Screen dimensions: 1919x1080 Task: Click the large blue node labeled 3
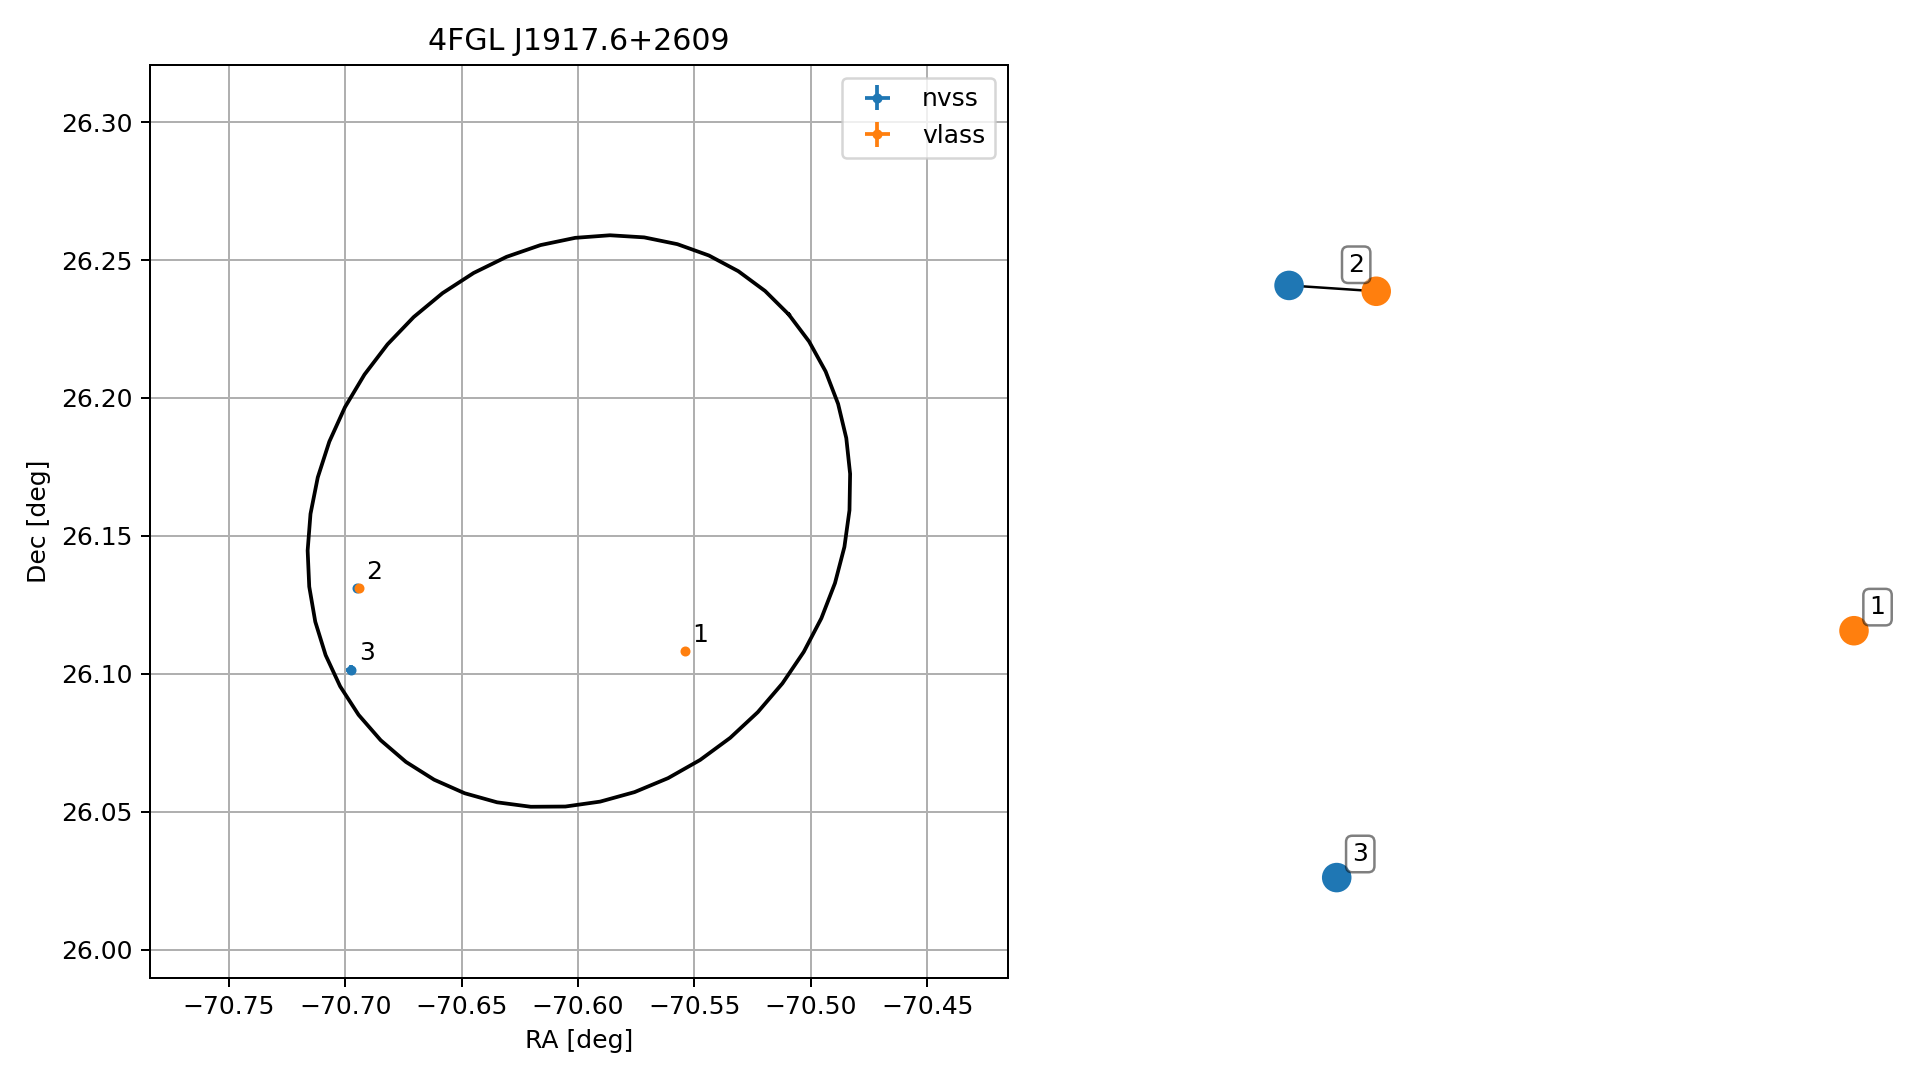pyautogui.click(x=1336, y=877)
